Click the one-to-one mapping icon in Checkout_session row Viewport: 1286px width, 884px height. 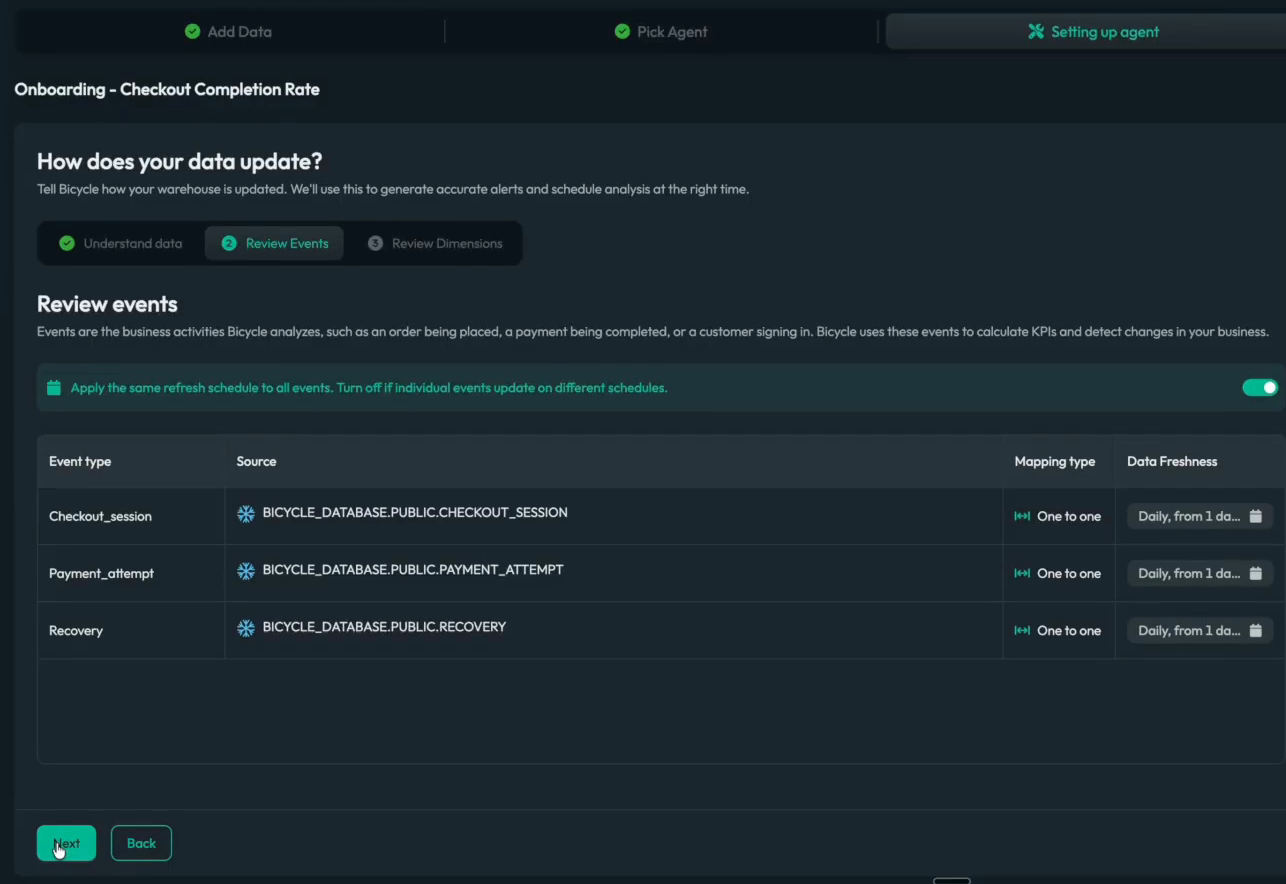1022,517
